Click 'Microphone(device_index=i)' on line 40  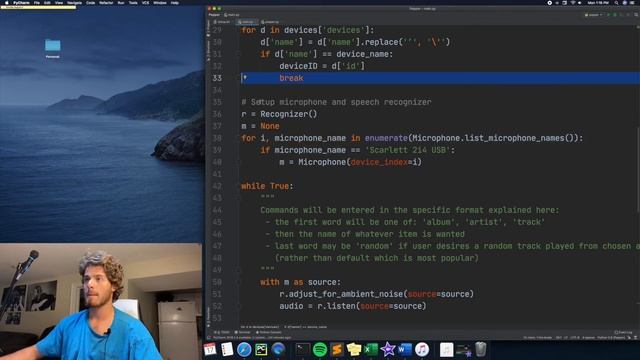(x=360, y=162)
